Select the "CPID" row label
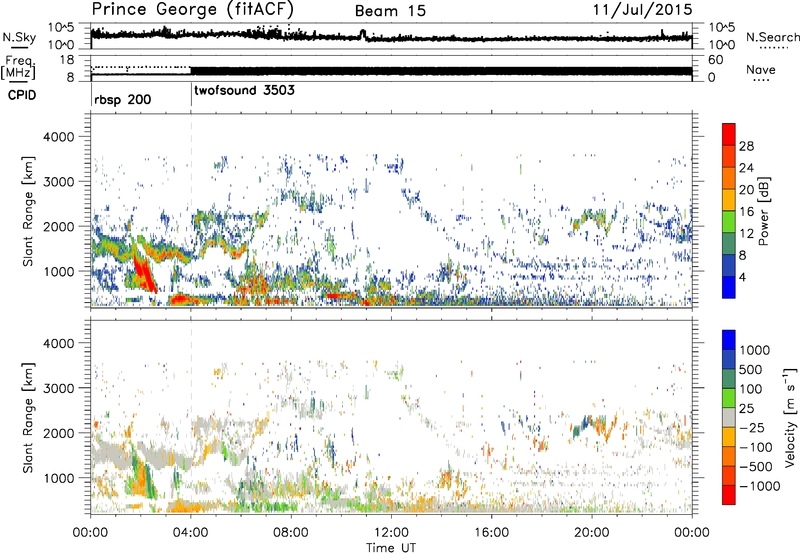This screenshot has width=800, height=554. tap(22, 95)
